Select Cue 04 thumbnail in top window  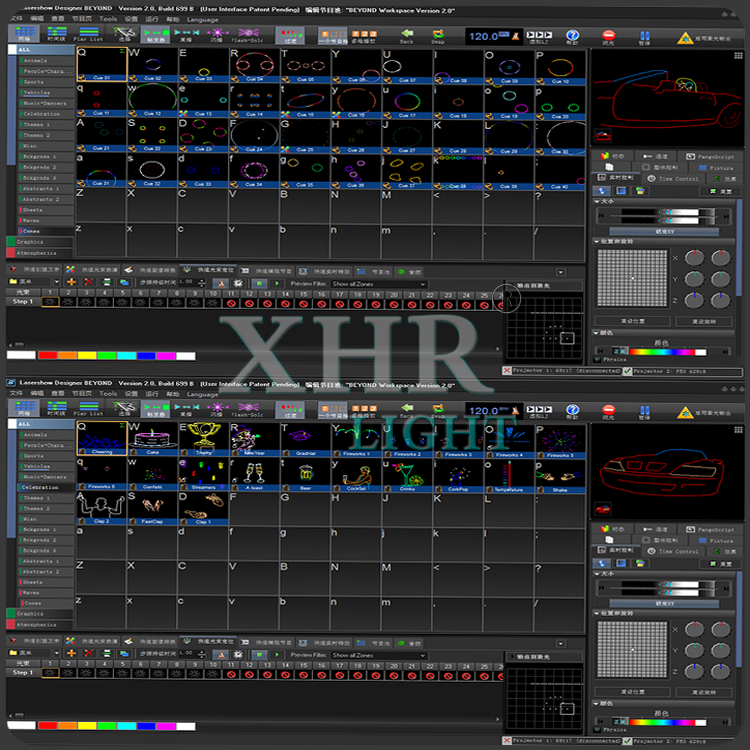[254, 65]
